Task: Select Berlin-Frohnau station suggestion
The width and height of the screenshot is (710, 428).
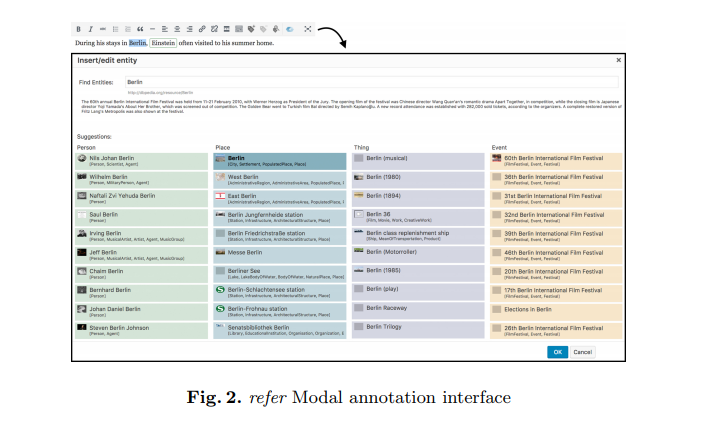Action: [280, 312]
